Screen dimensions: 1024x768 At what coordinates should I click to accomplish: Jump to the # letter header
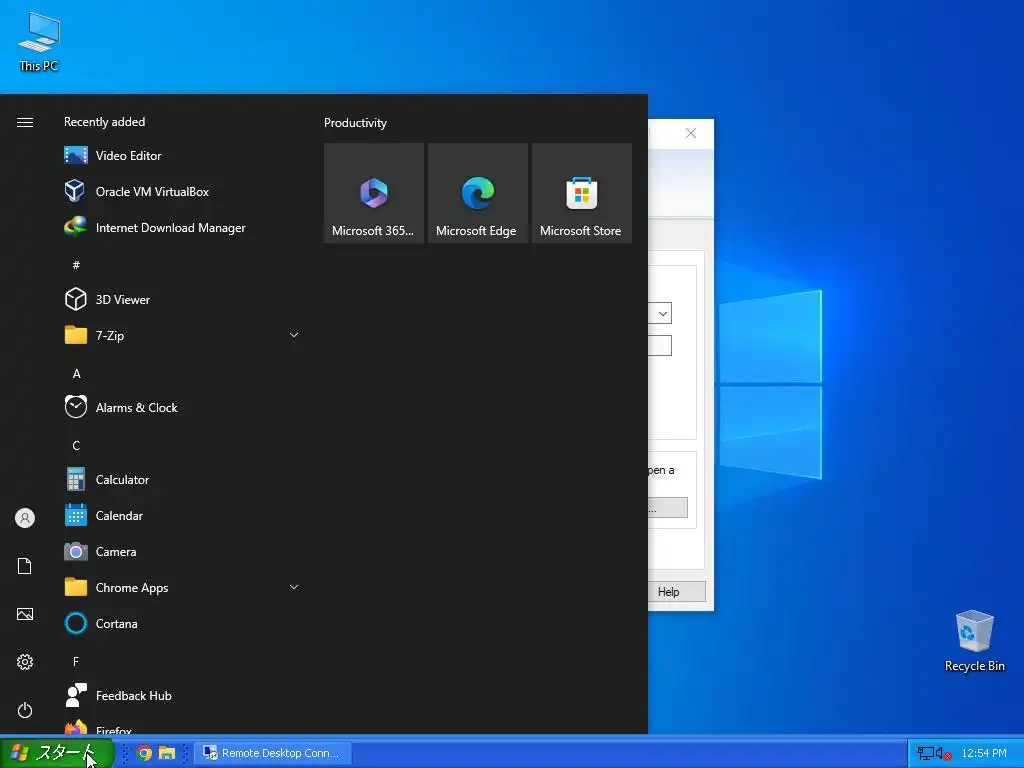(76, 264)
